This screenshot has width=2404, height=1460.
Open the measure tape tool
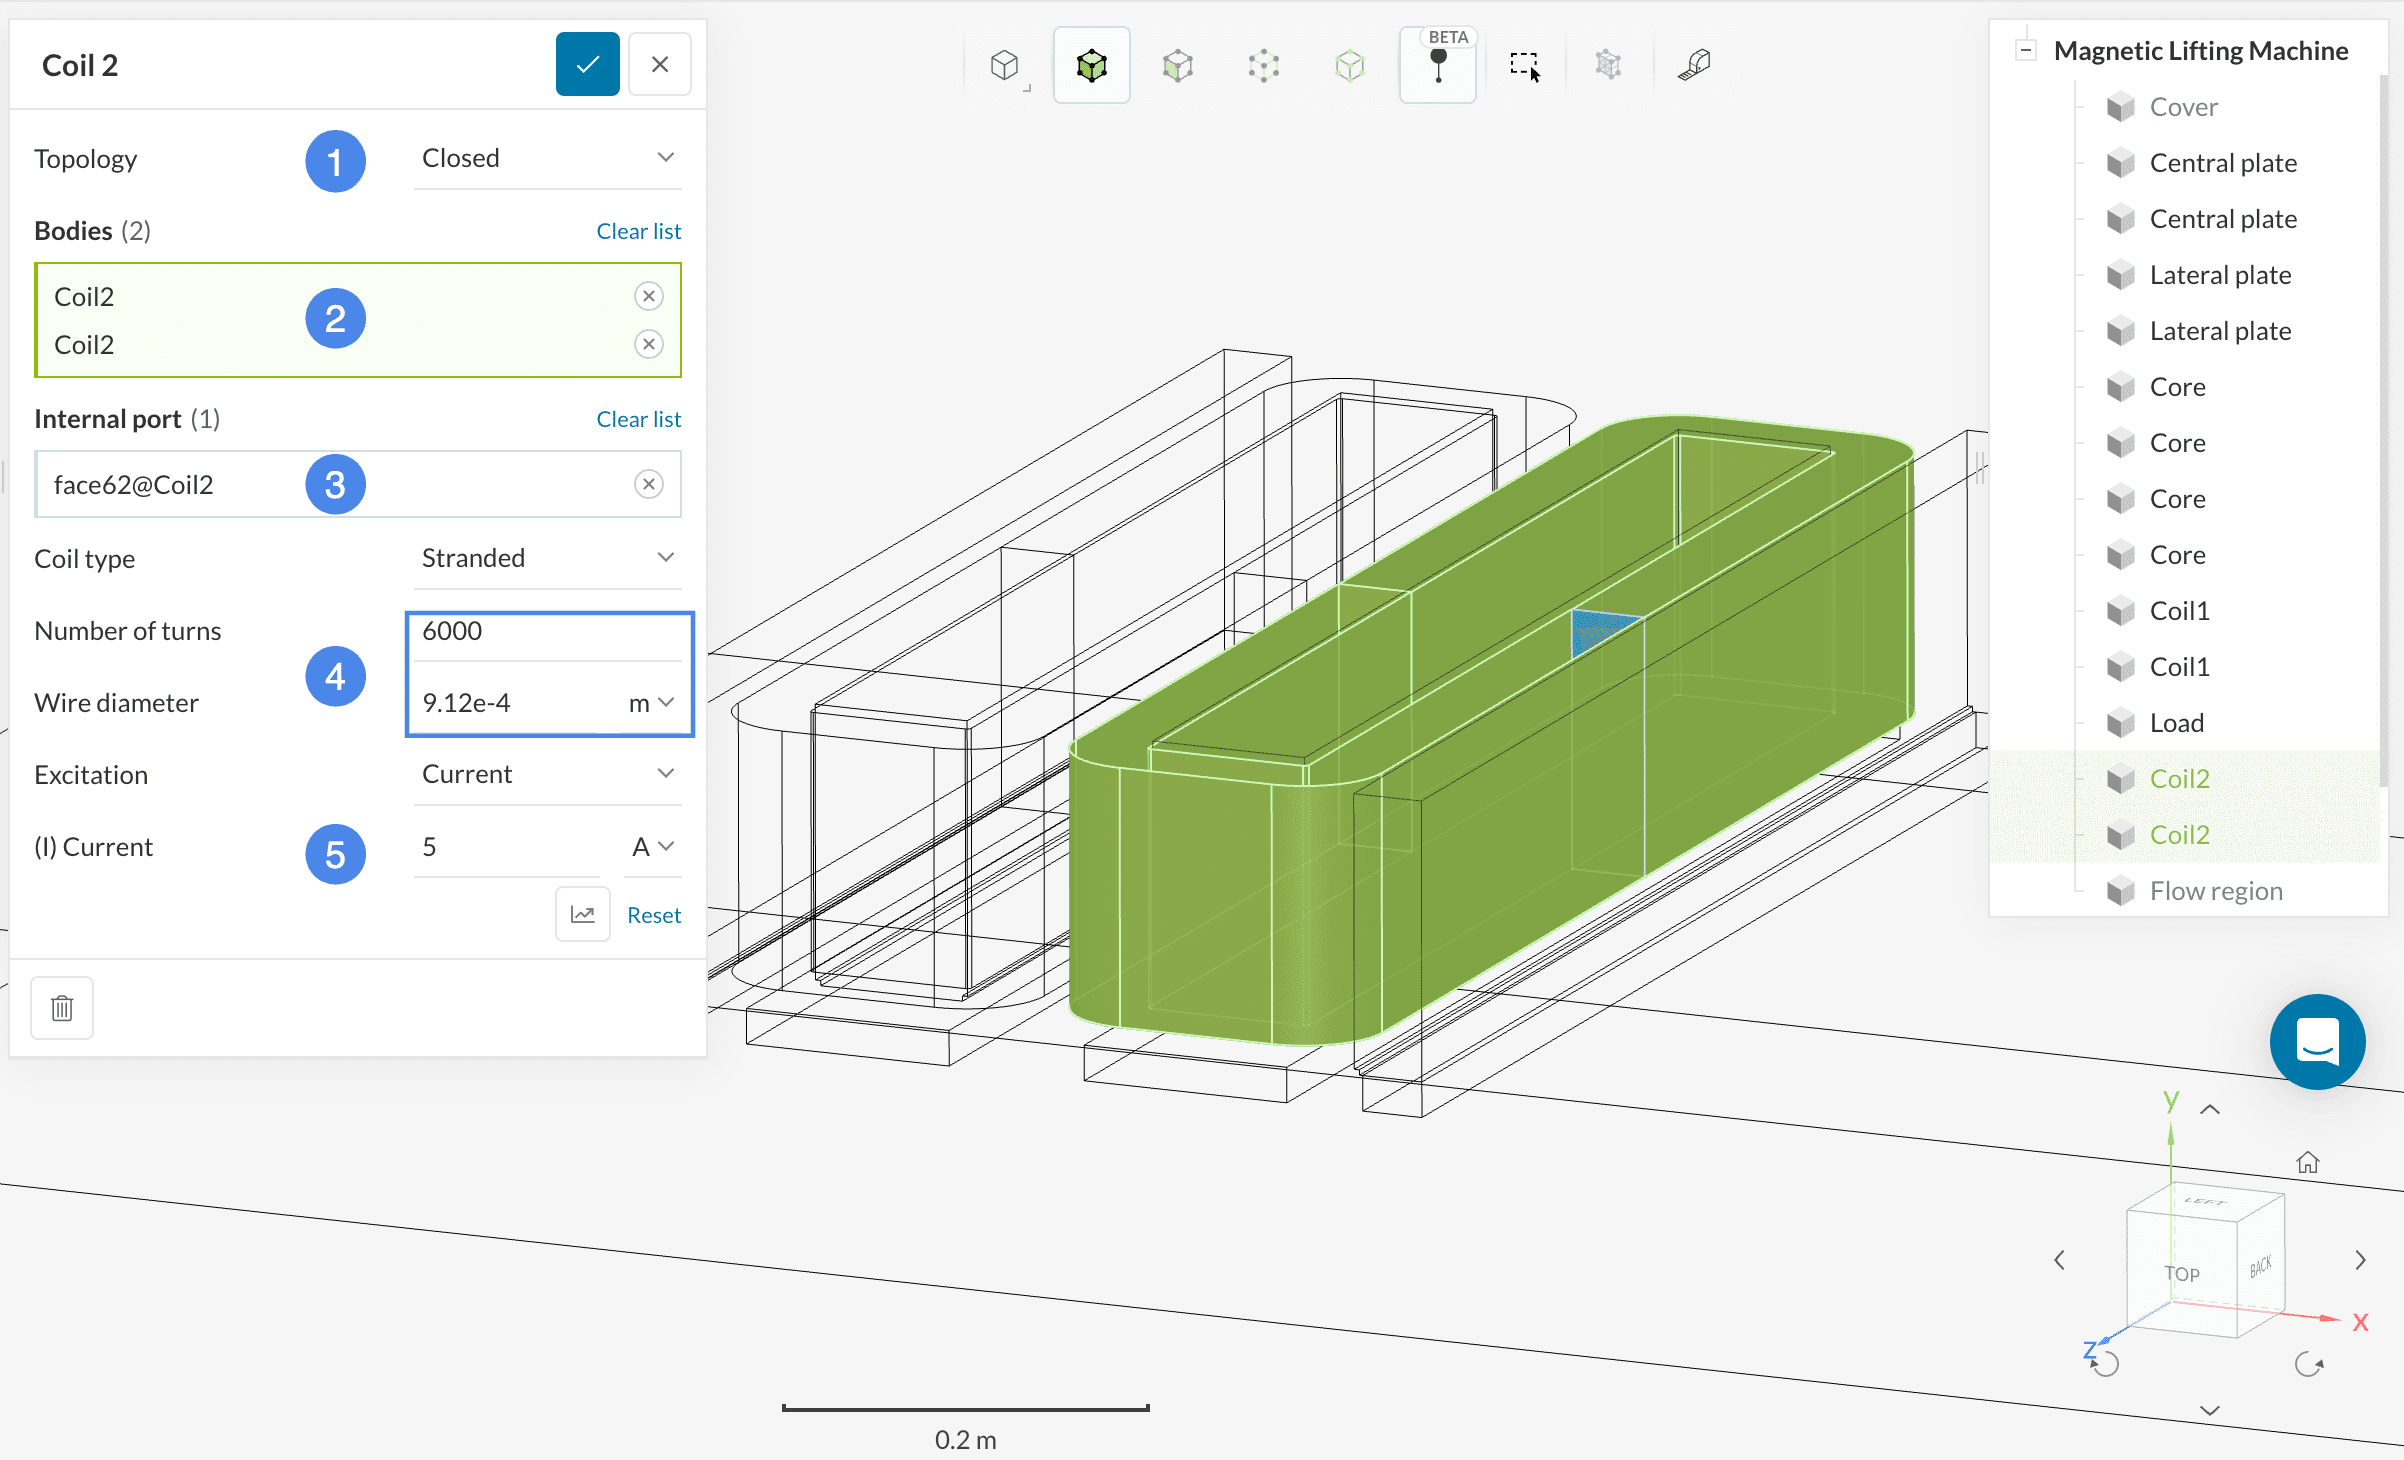pyautogui.click(x=1694, y=66)
